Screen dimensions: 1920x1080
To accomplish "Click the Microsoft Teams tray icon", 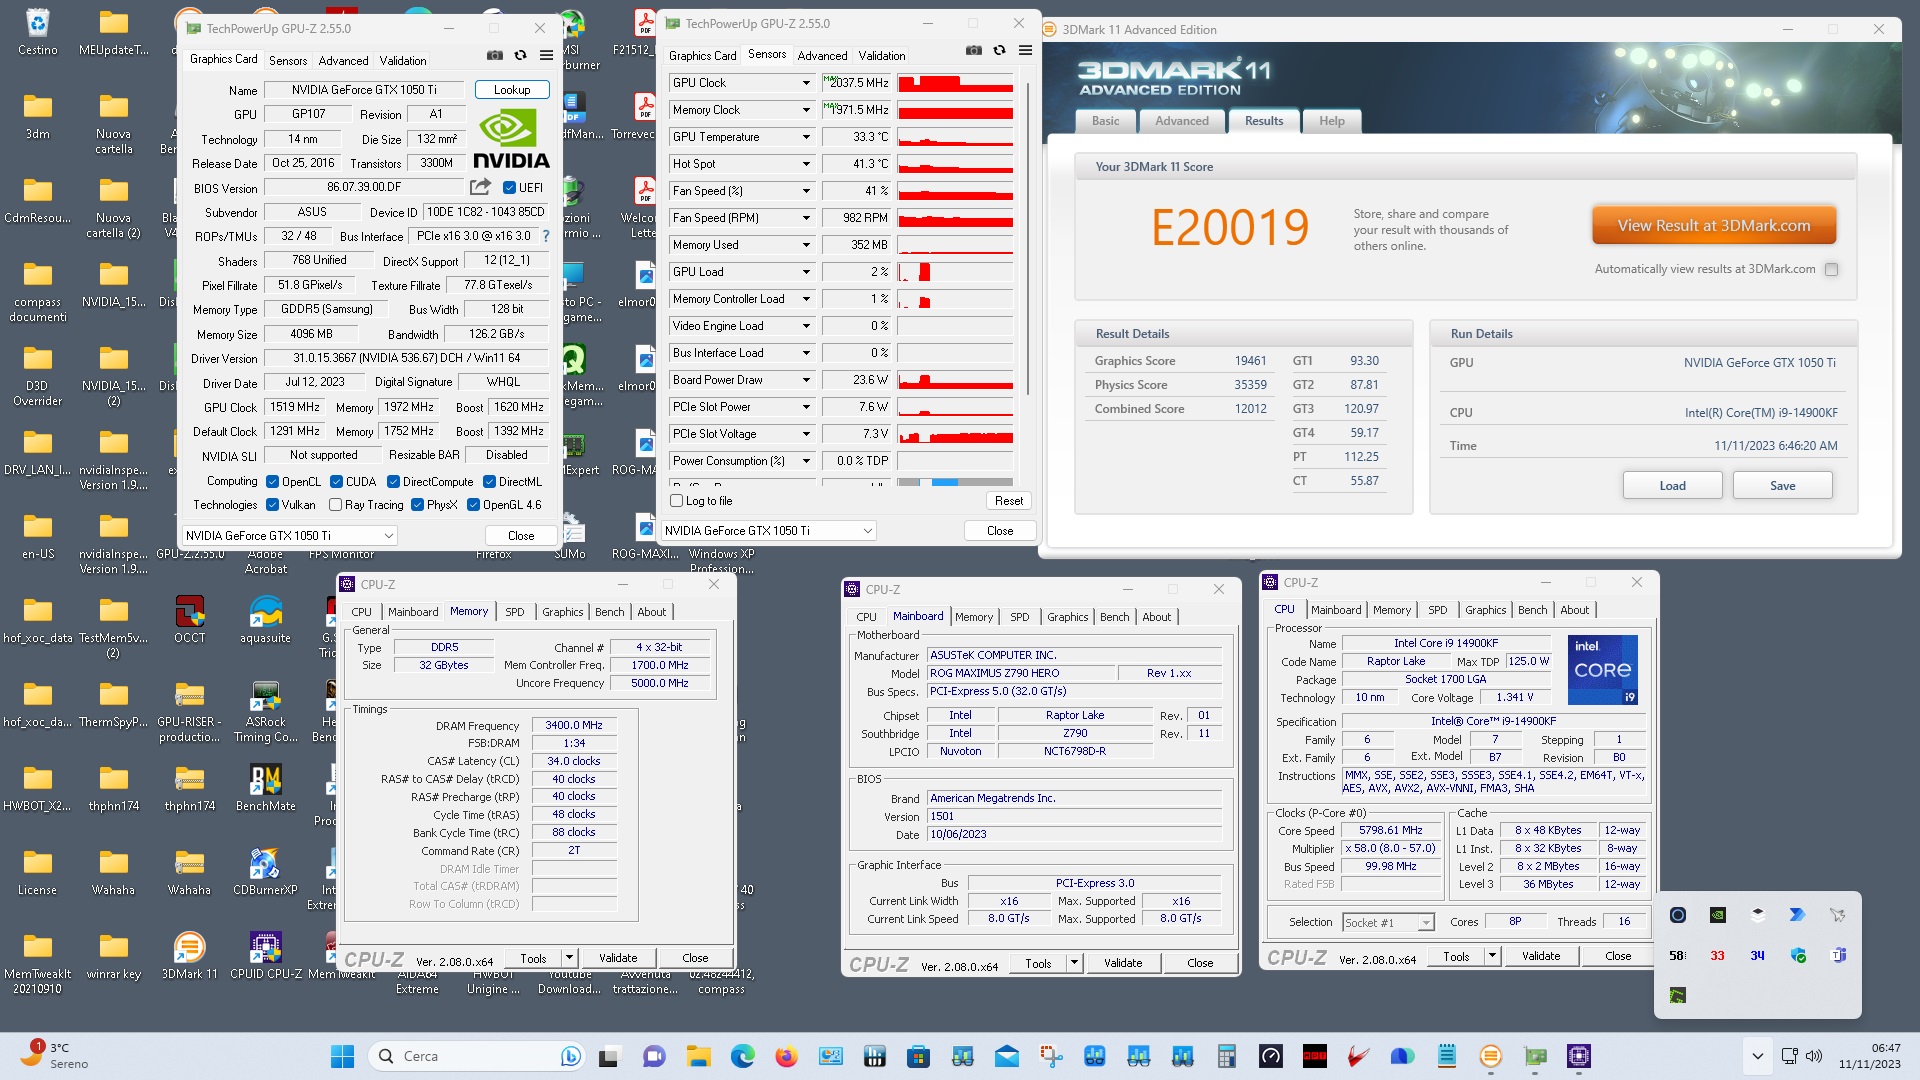I will click(x=1838, y=955).
